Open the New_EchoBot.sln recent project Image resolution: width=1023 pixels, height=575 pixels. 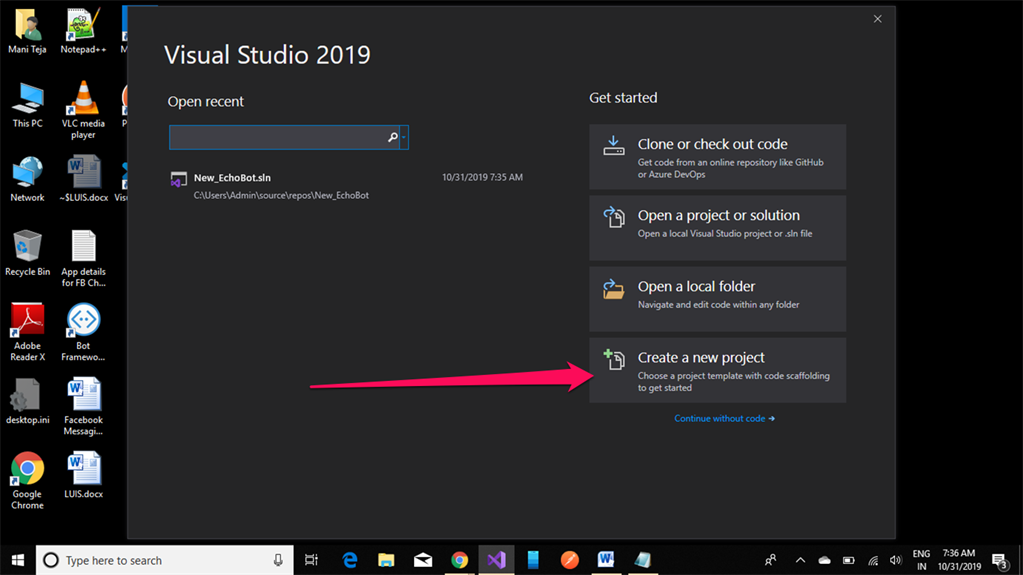coord(232,178)
